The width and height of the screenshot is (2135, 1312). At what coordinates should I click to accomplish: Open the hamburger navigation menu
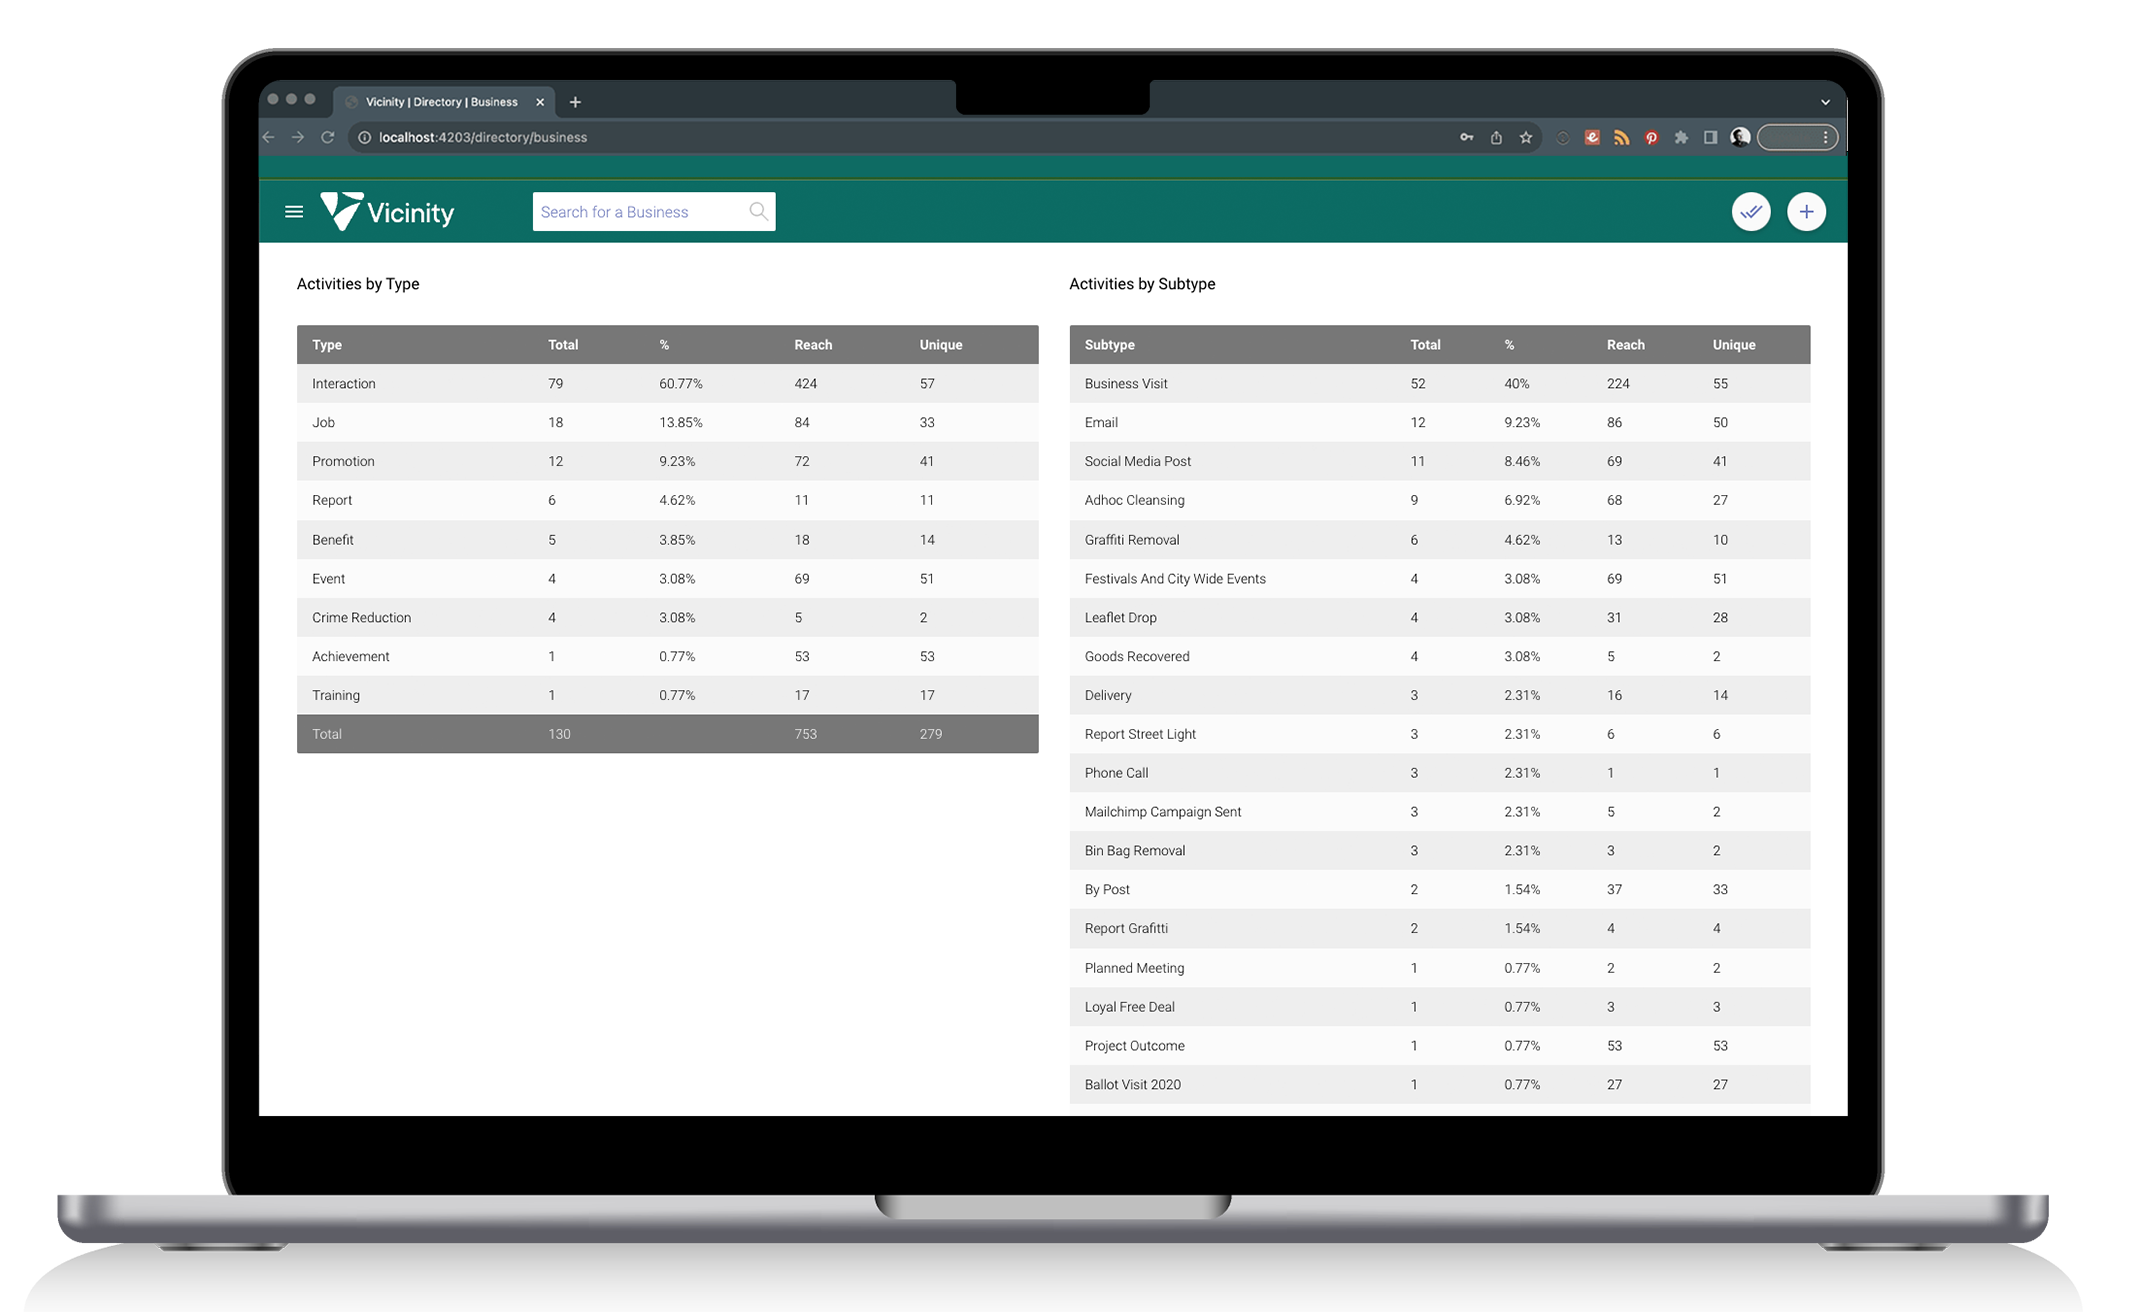(x=294, y=212)
